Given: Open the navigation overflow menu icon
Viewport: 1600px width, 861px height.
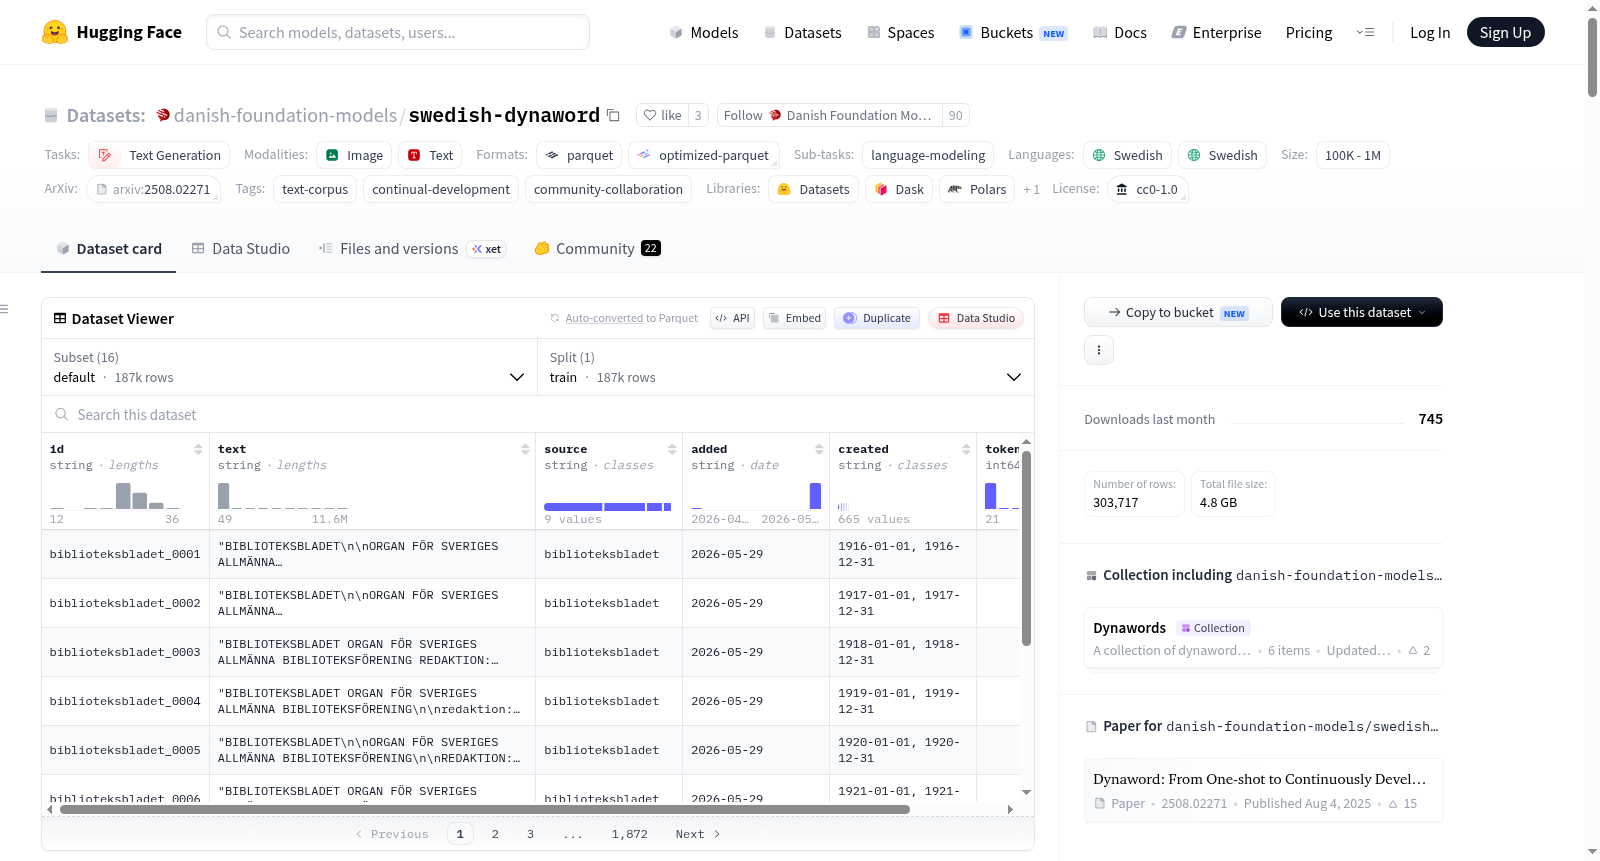Looking at the screenshot, I should coord(1365,32).
